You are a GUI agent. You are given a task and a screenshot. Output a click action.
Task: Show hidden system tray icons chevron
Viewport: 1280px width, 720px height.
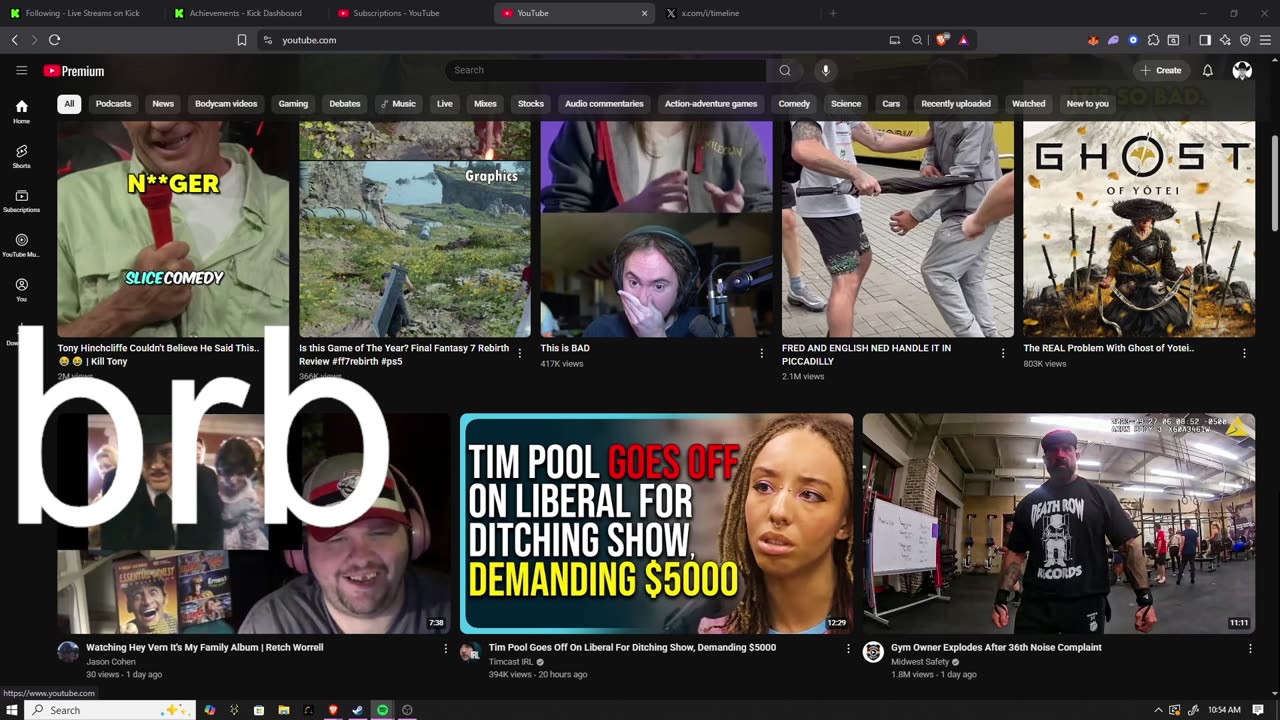point(1158,710)
